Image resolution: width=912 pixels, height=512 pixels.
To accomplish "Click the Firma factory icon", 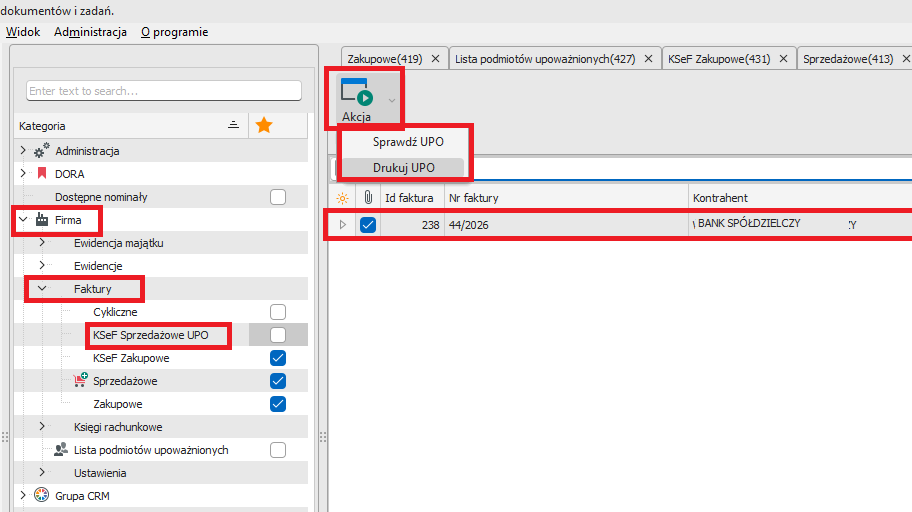I will [41, 219].
